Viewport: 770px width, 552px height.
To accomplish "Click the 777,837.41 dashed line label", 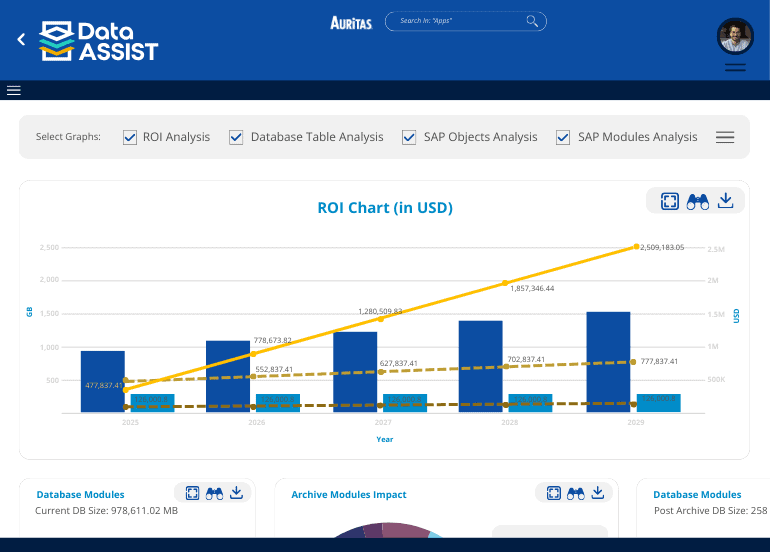I will 659,361.
